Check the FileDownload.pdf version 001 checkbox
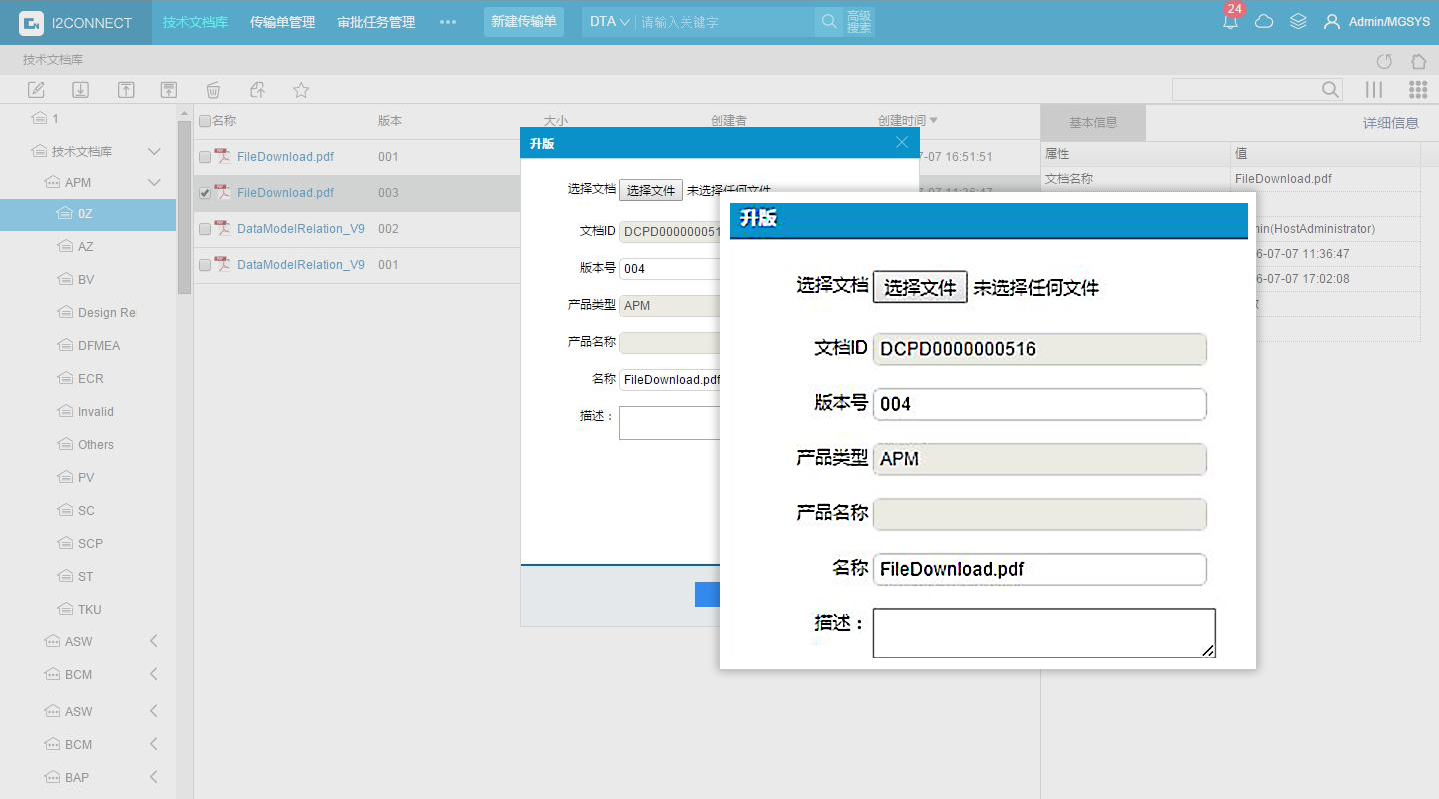1439x799 pixels. [205, 157]
